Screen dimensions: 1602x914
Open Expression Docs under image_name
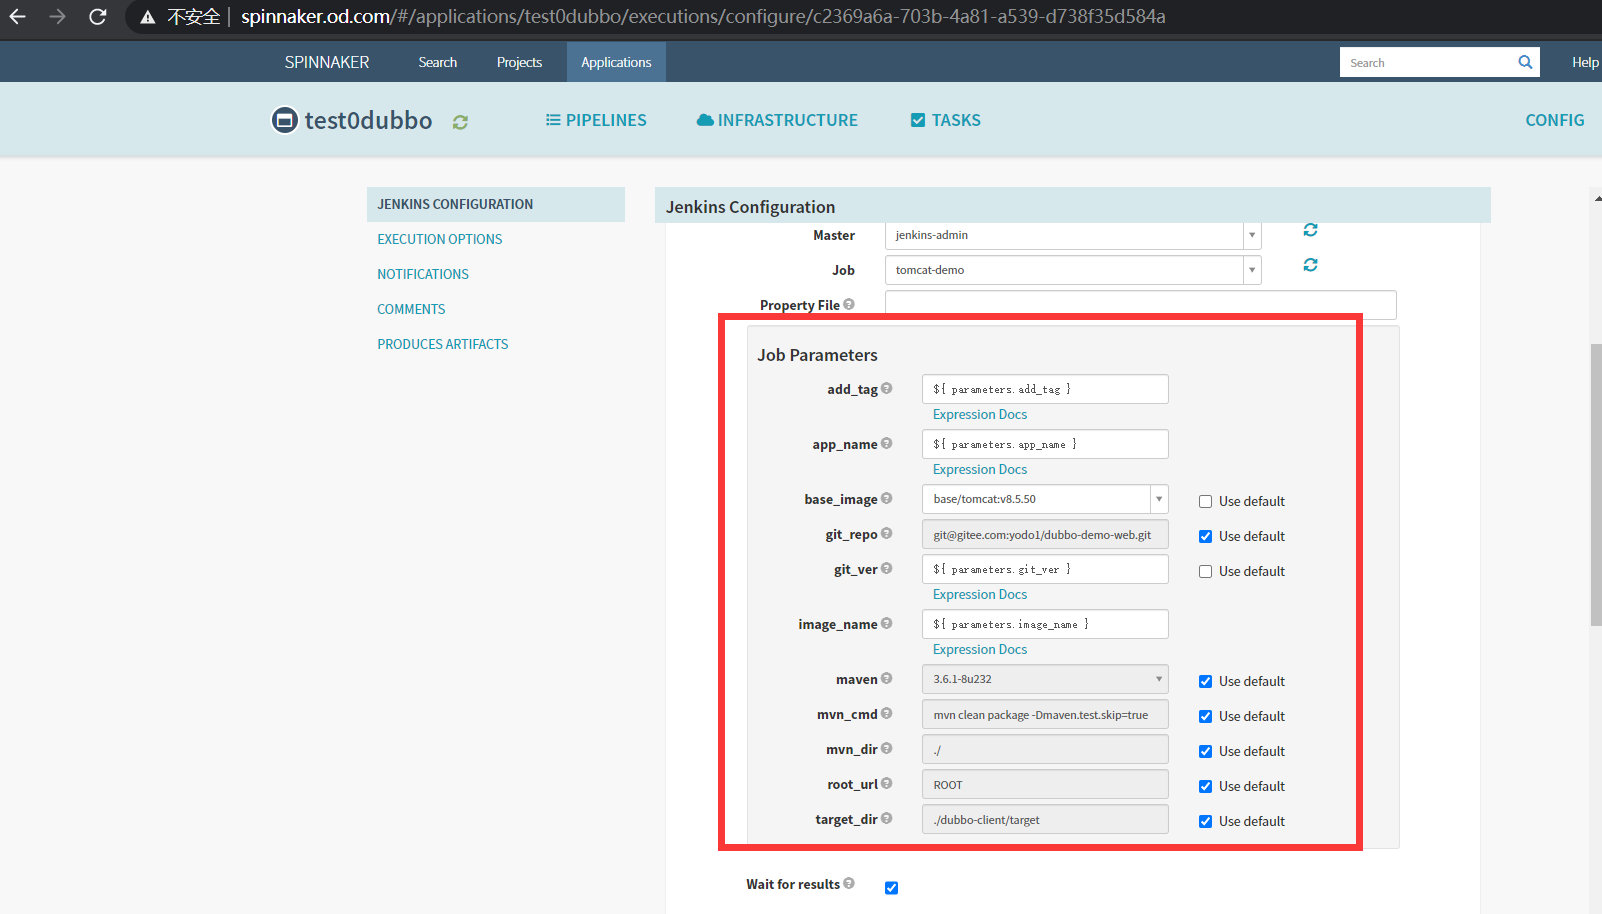980,649
